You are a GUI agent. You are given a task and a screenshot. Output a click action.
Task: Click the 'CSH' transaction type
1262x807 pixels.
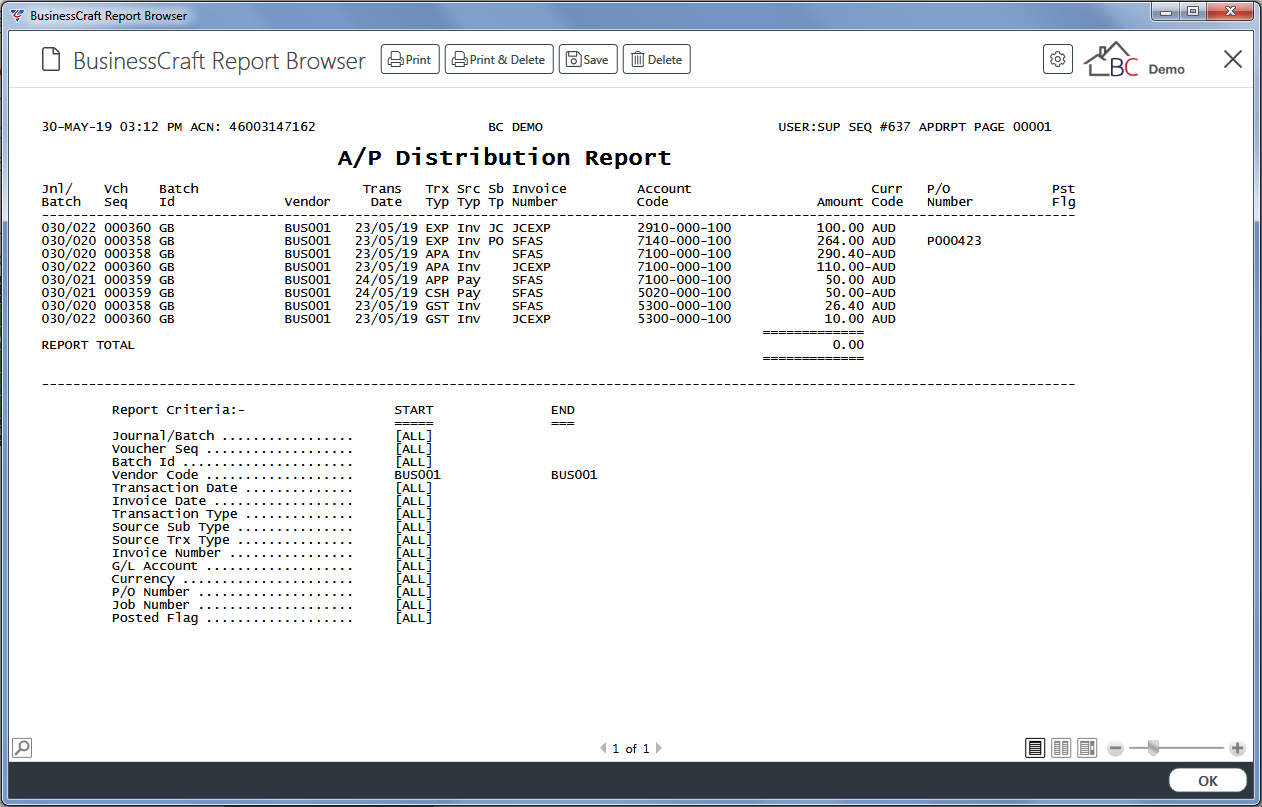point(437,293)
